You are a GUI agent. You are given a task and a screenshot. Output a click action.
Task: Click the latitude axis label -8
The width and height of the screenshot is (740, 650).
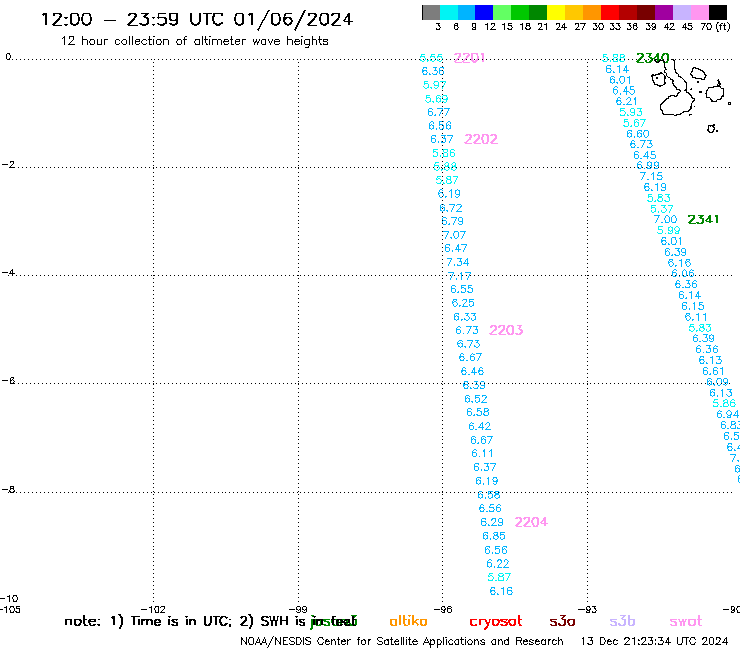[x=8, y=490]
